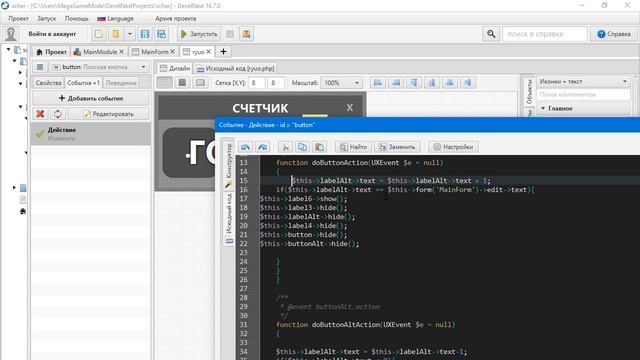Click the Заменить button
The image size is (640, 360).
pos(397,147)
